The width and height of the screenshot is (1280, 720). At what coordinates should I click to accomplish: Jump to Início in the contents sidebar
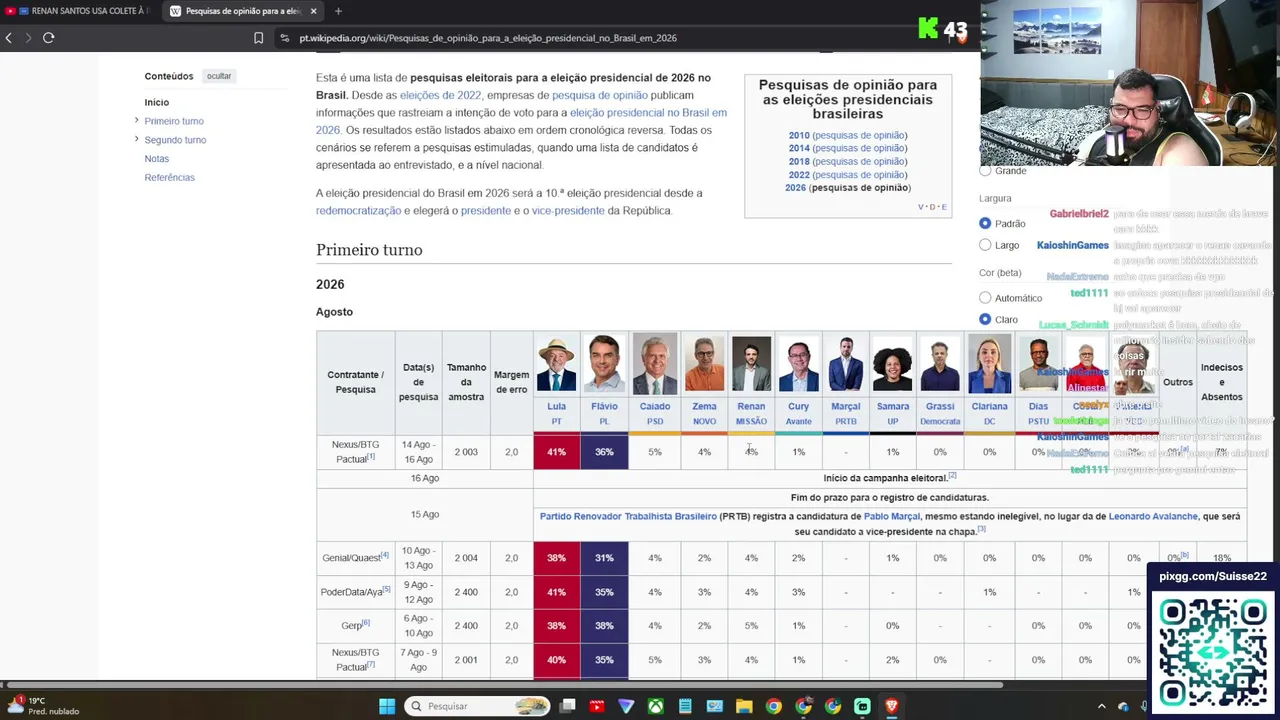157,102
